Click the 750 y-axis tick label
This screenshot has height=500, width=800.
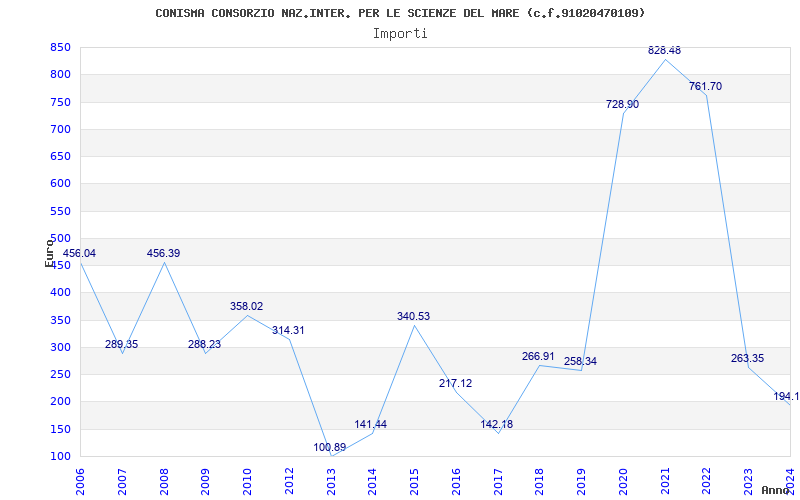pos(59,103)
